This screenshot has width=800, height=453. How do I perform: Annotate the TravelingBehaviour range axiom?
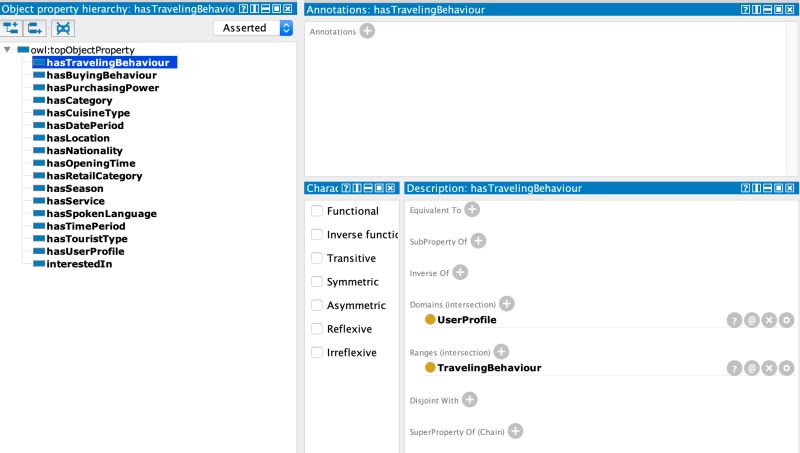click(x=752, y=368)
